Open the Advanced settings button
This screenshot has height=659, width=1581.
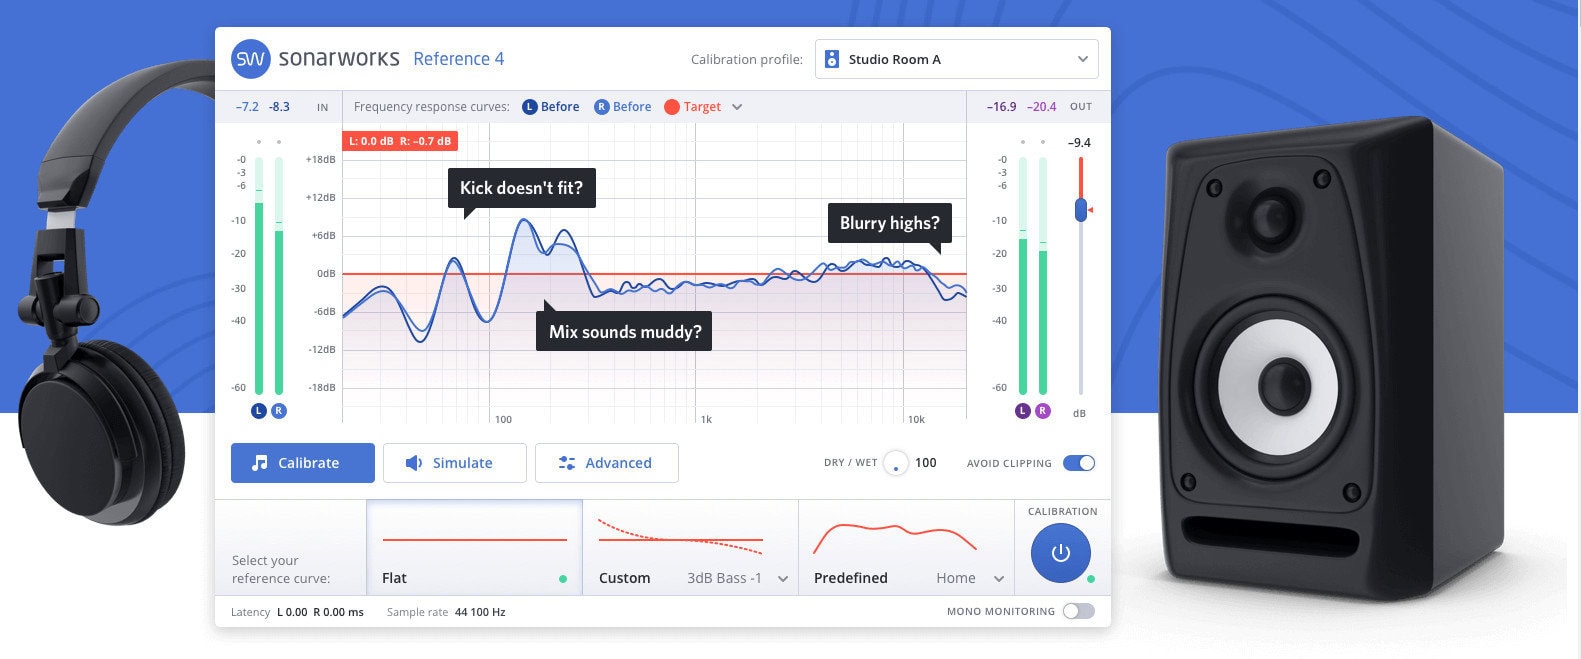pyautogui.click(x=607, y=463)
